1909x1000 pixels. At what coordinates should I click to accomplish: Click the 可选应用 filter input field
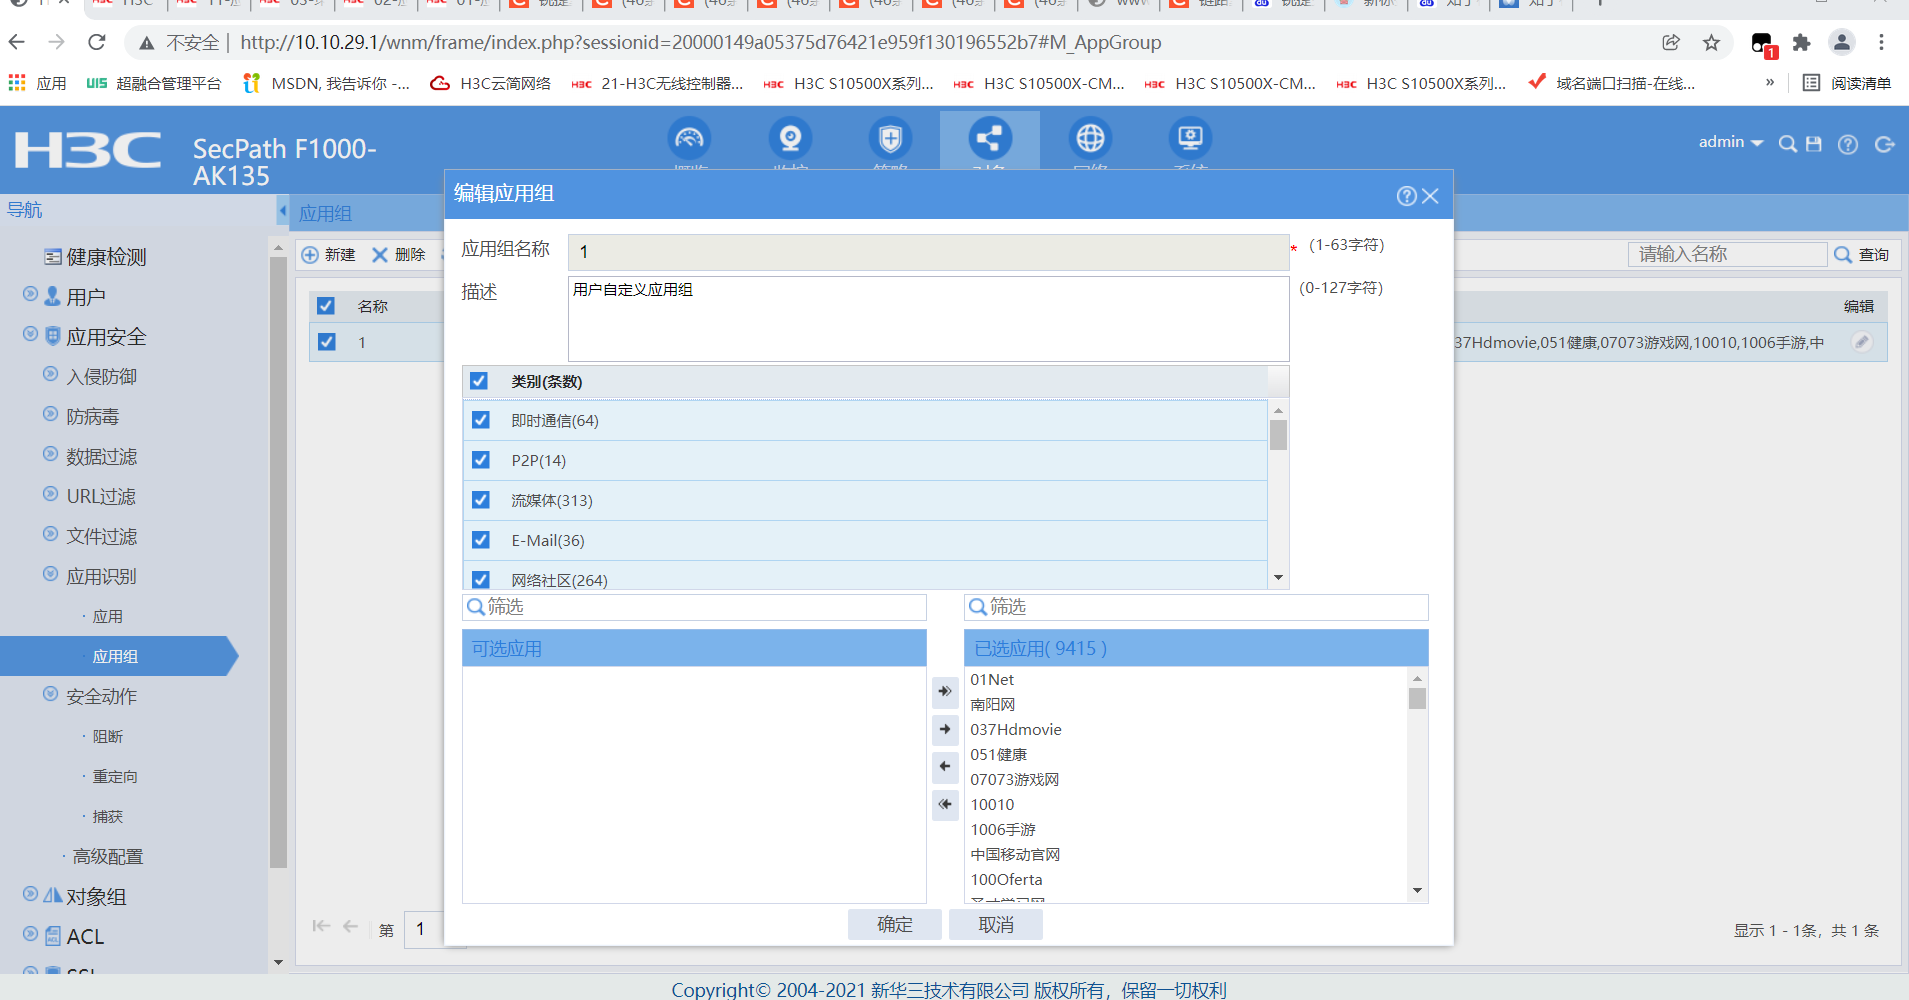(x=694, y=607)
